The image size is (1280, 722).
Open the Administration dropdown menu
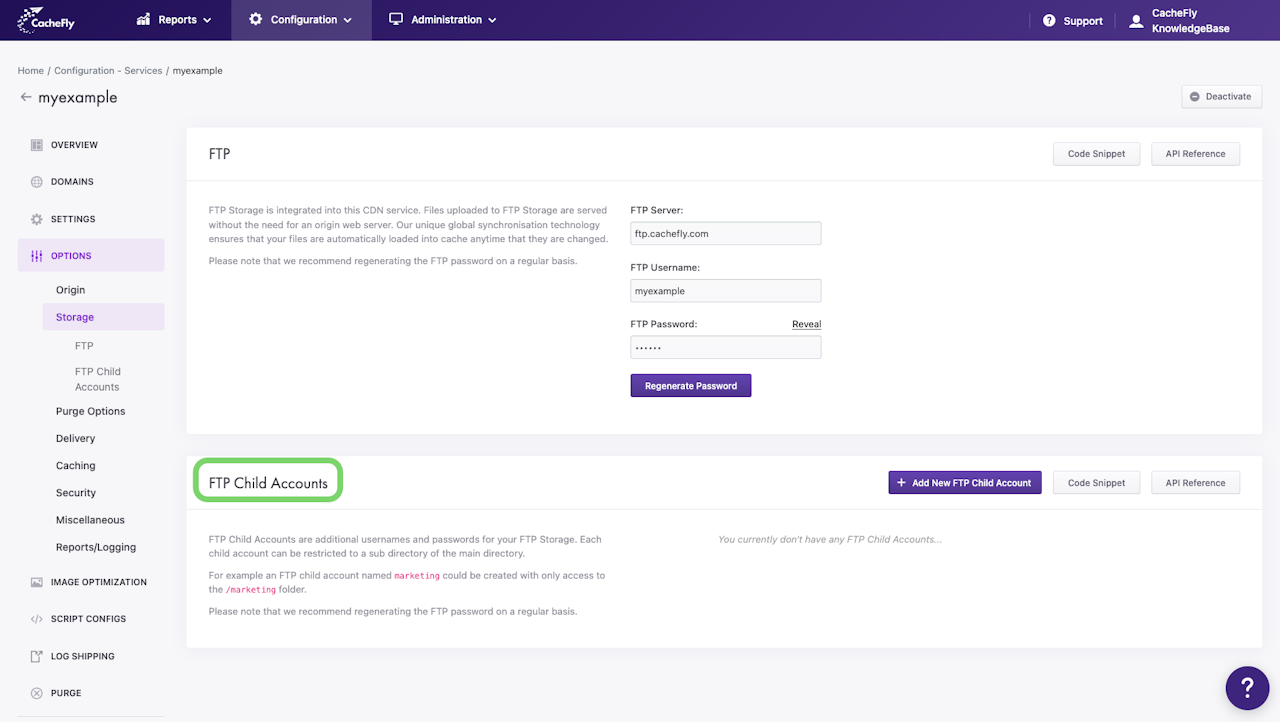(442, 20)
